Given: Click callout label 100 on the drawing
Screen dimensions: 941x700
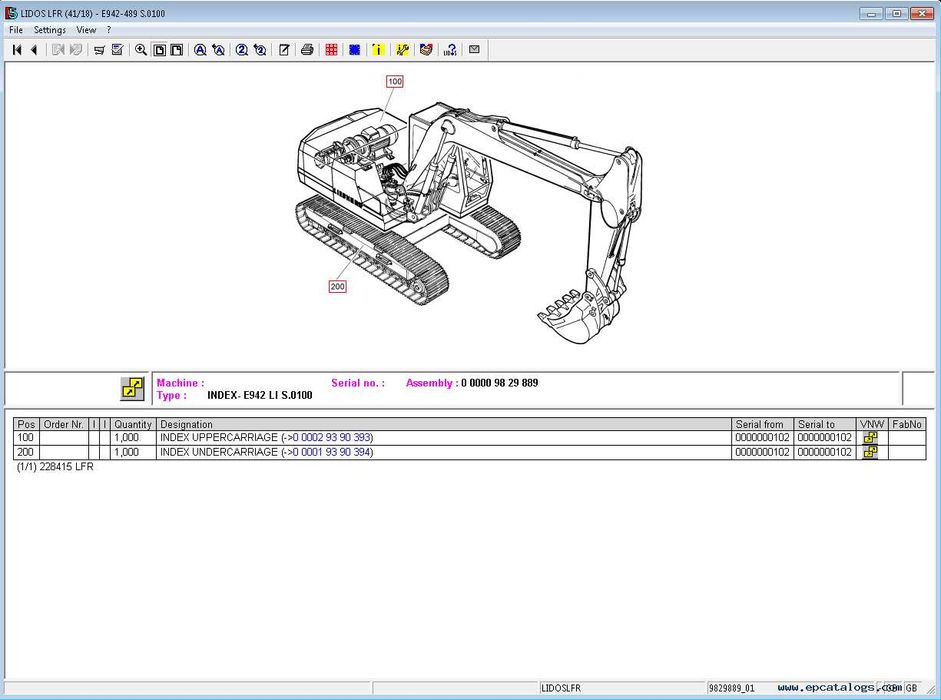Looking at the screenshot, I should [394, 82].
